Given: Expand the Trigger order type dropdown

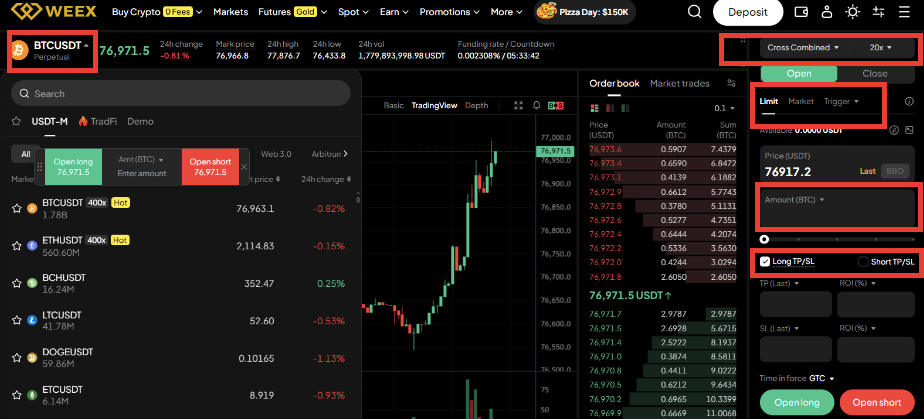Looking at the screenshot, I should click(841, 101).
